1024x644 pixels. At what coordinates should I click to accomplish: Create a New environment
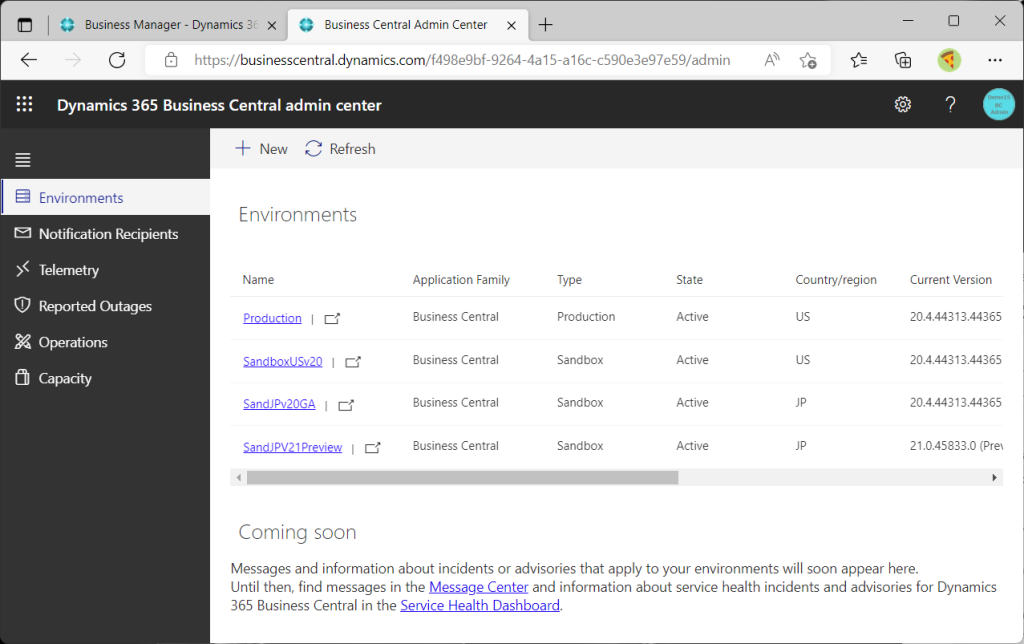point(261,149)
